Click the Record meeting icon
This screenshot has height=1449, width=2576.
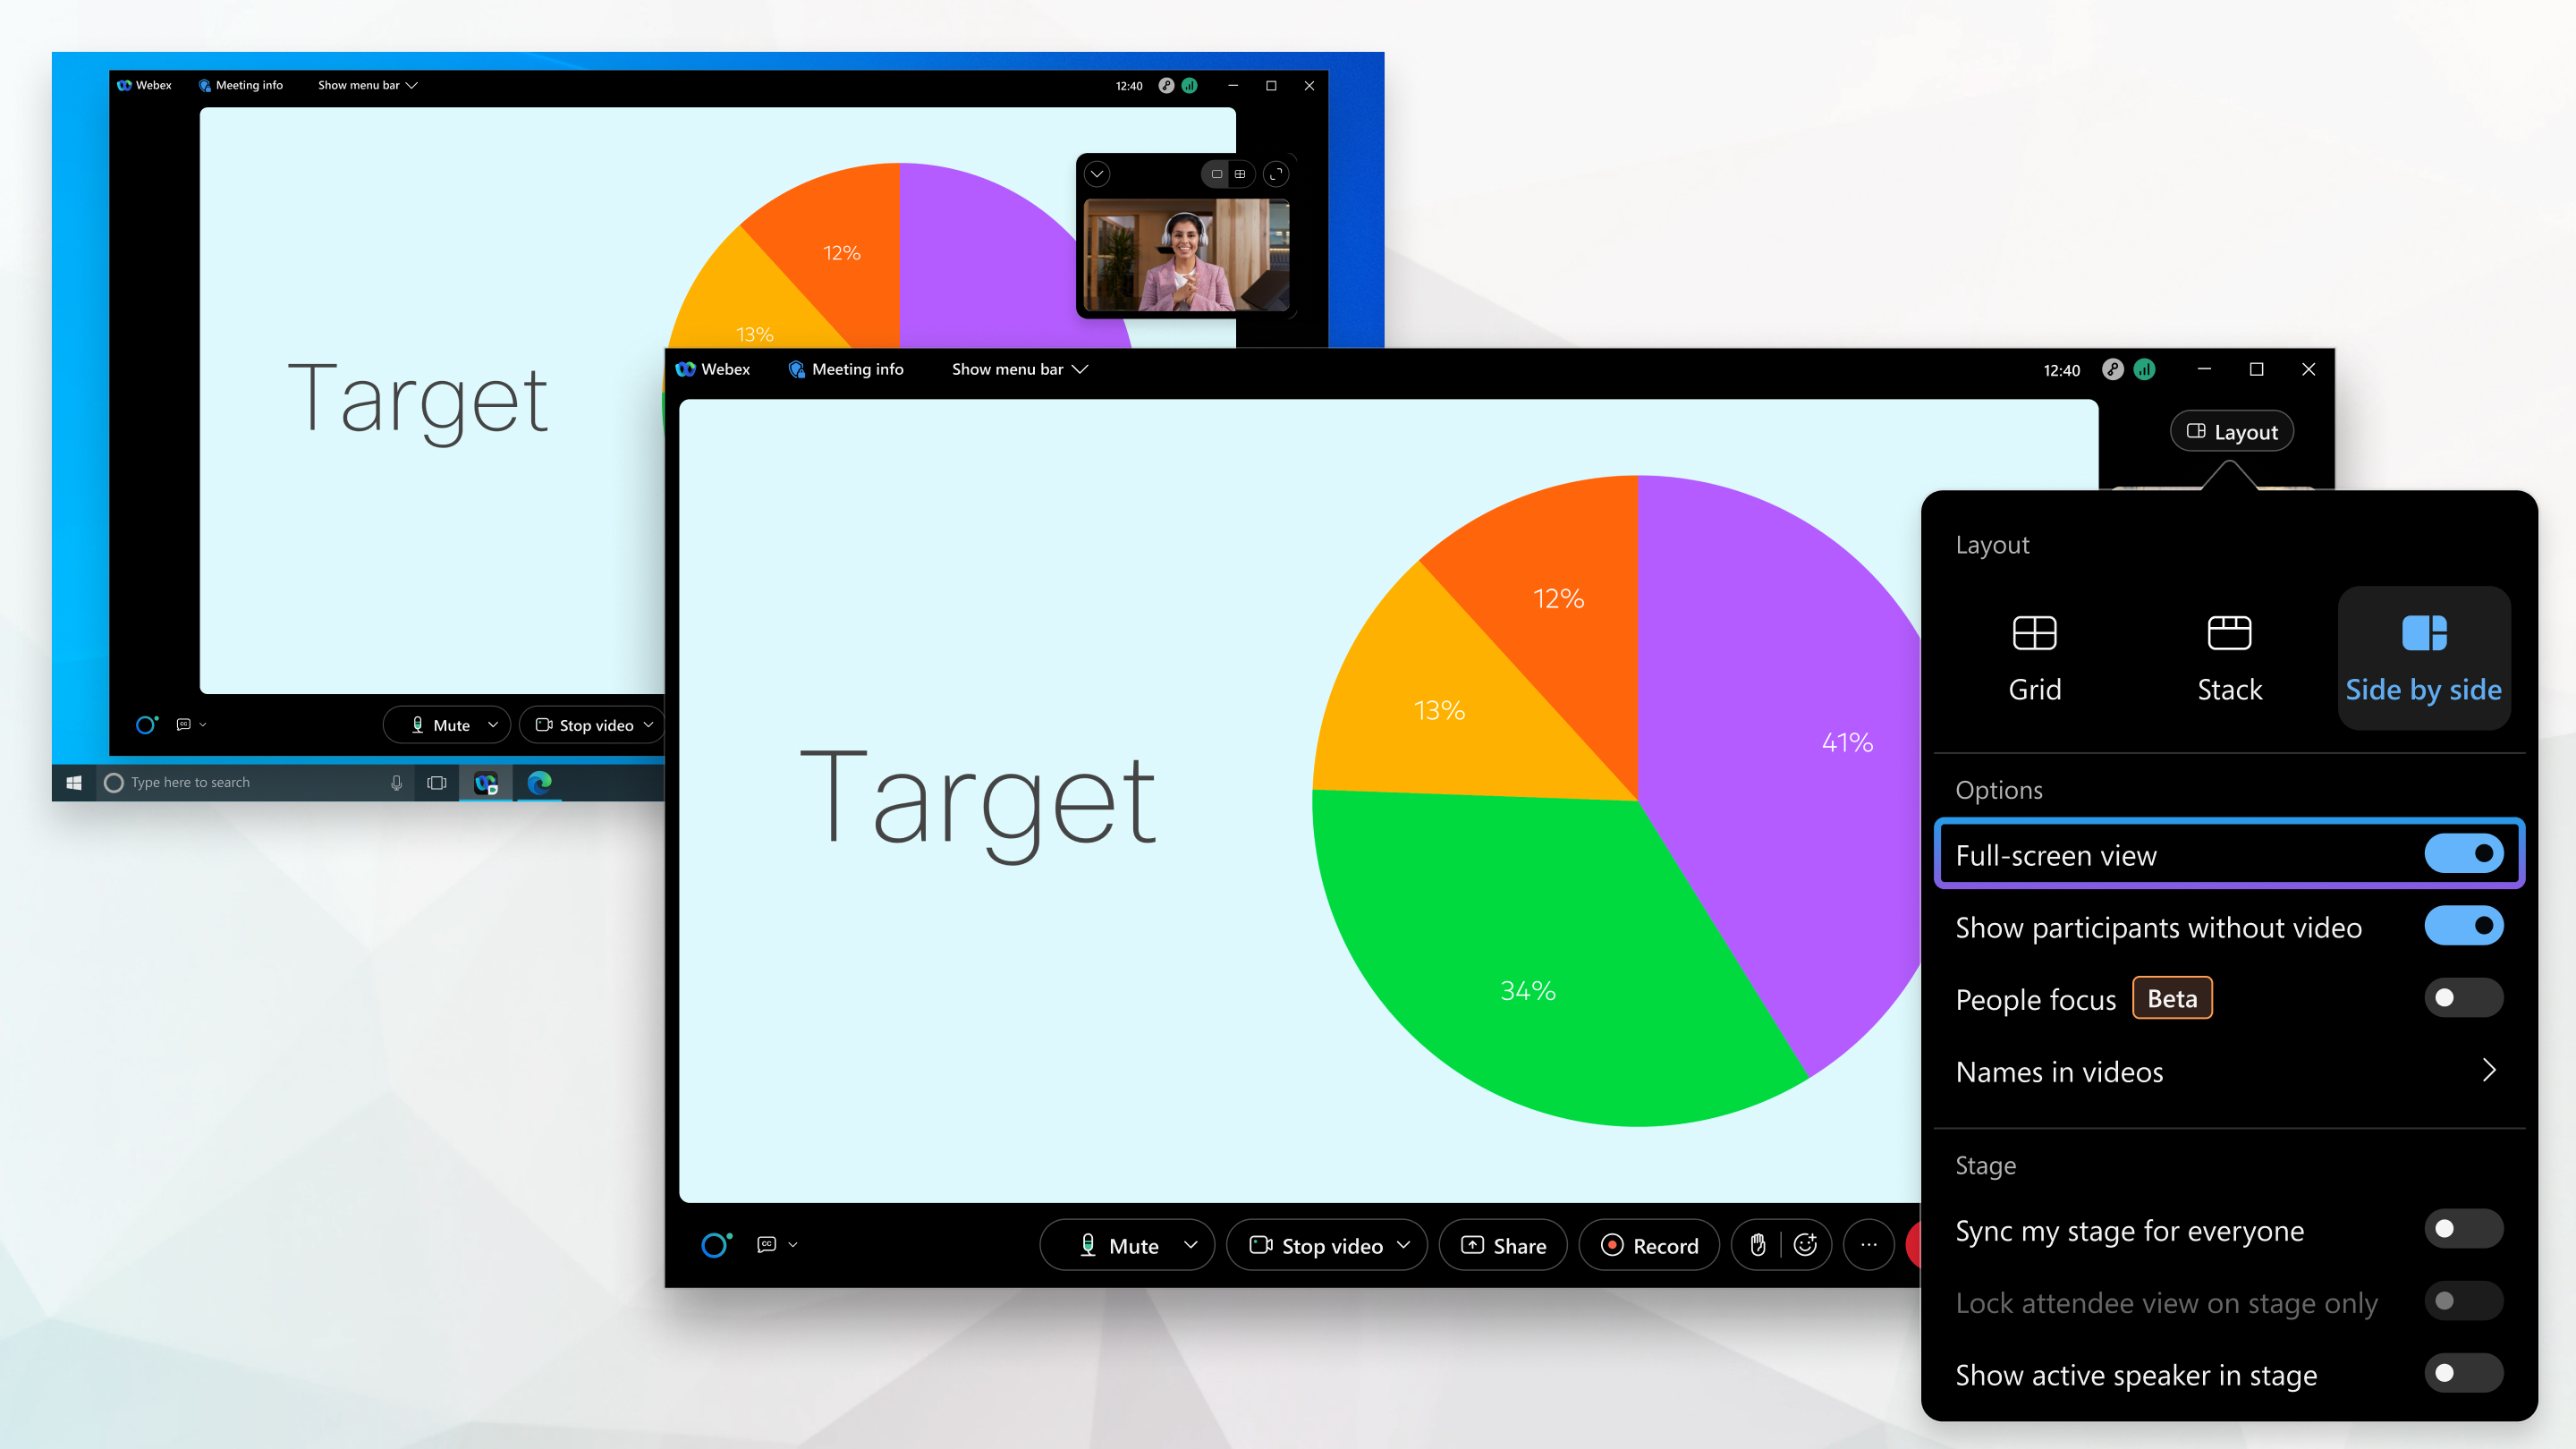1646,1246
